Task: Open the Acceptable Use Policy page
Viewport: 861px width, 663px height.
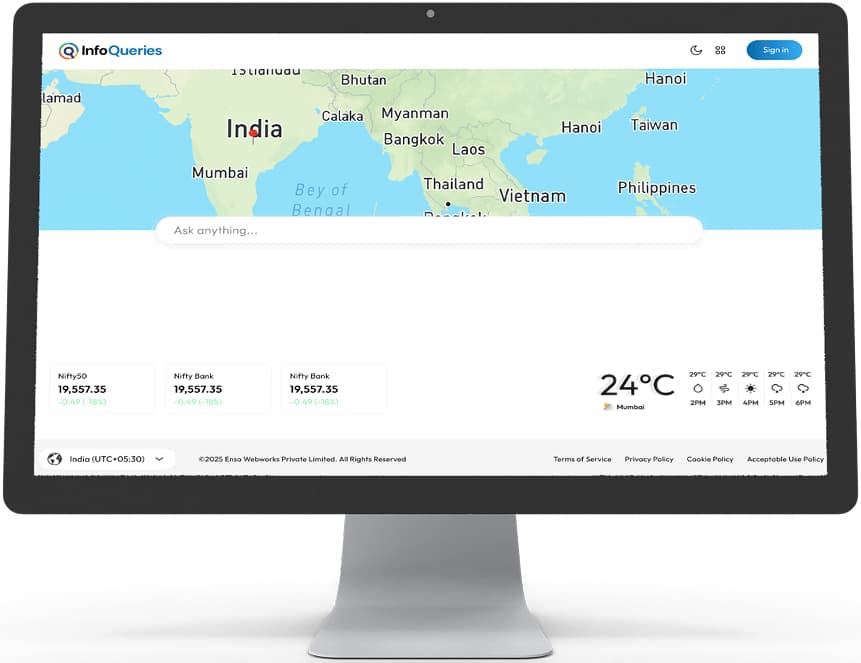Action: (x=786, y=459)
